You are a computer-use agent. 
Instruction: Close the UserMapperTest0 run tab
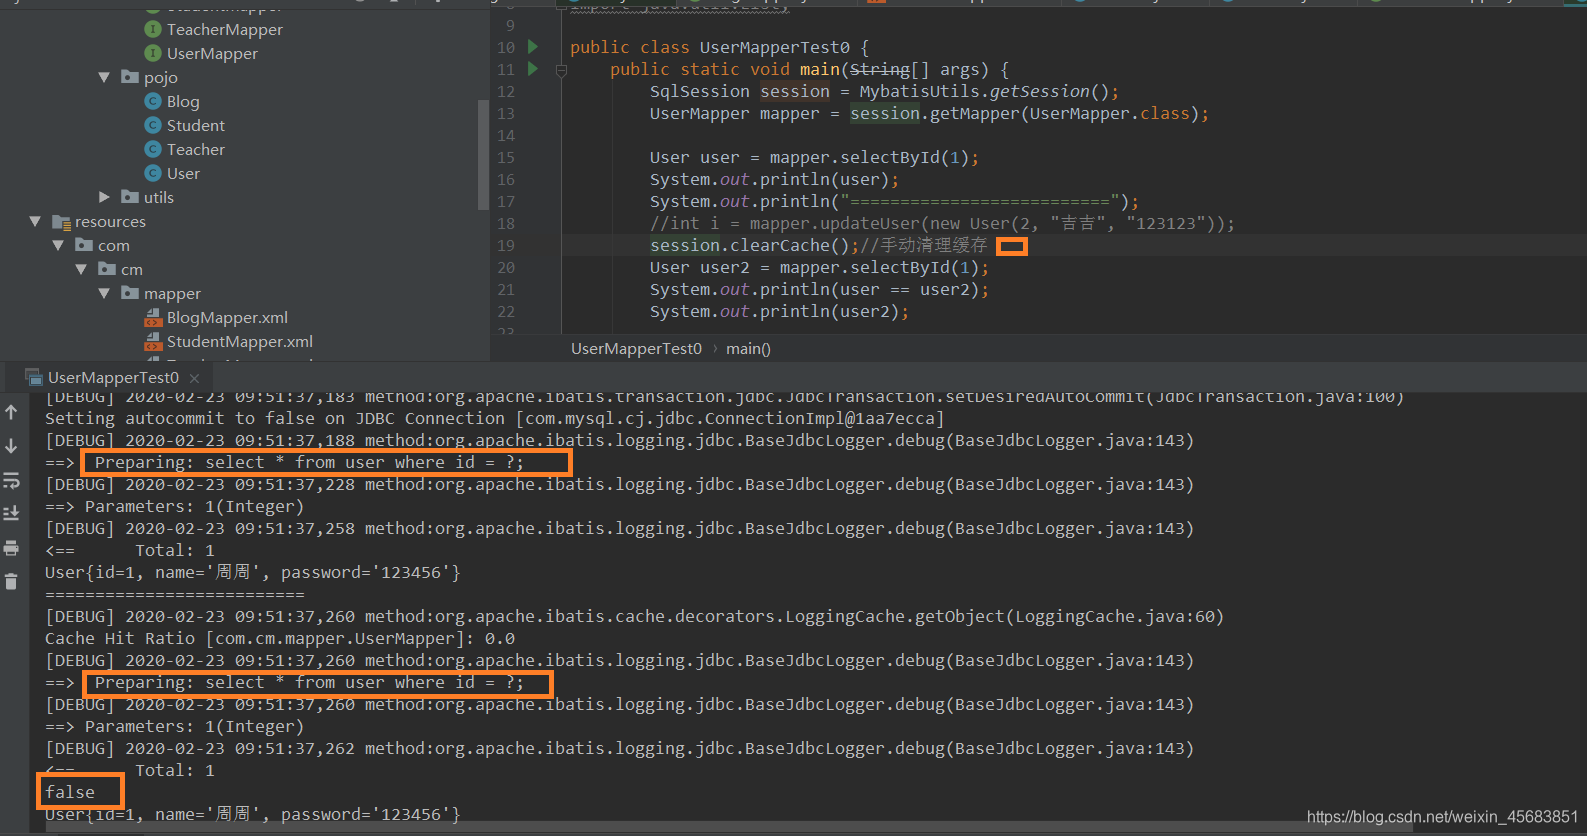point(194,378)
